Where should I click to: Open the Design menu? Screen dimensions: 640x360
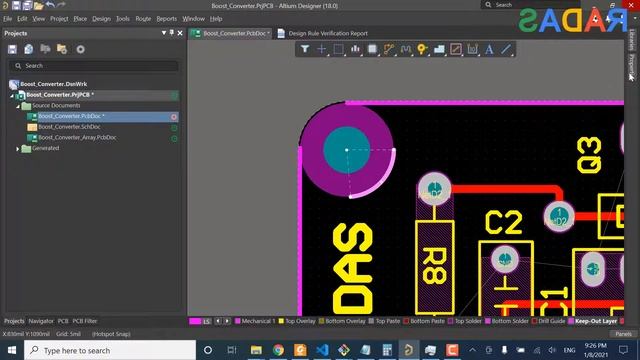[x=101, y=19]
